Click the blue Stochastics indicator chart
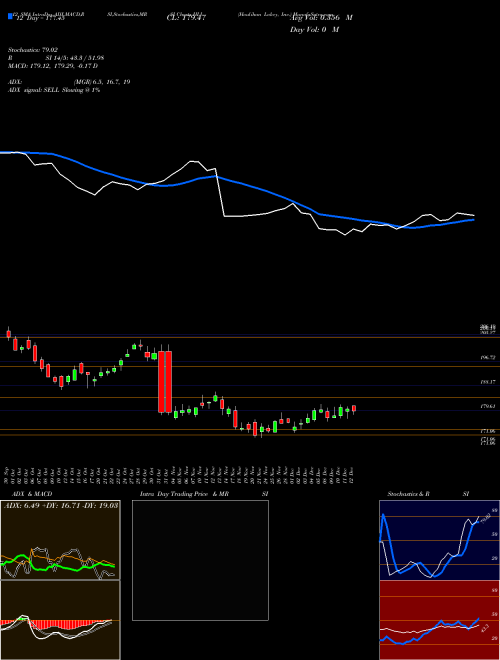The image size is (500, 660). (x=439, y=540)
